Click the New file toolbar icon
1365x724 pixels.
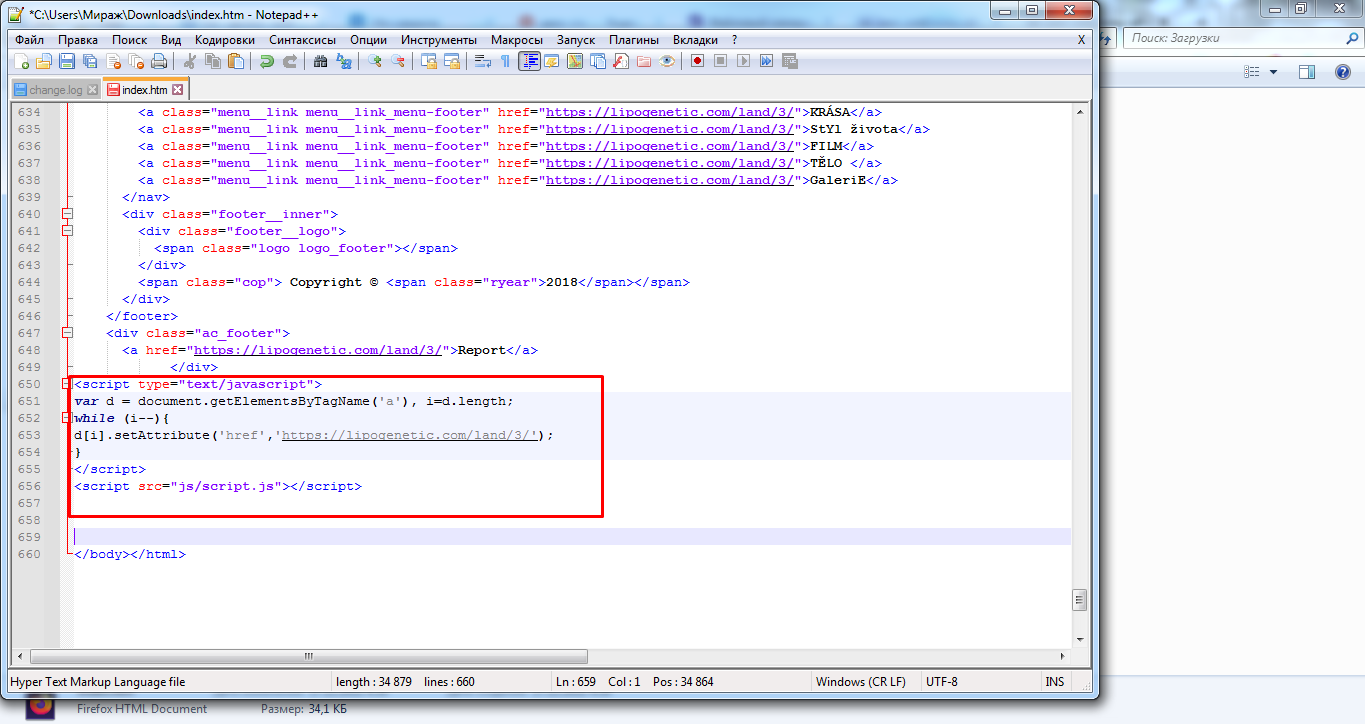(x=22, y=61)
